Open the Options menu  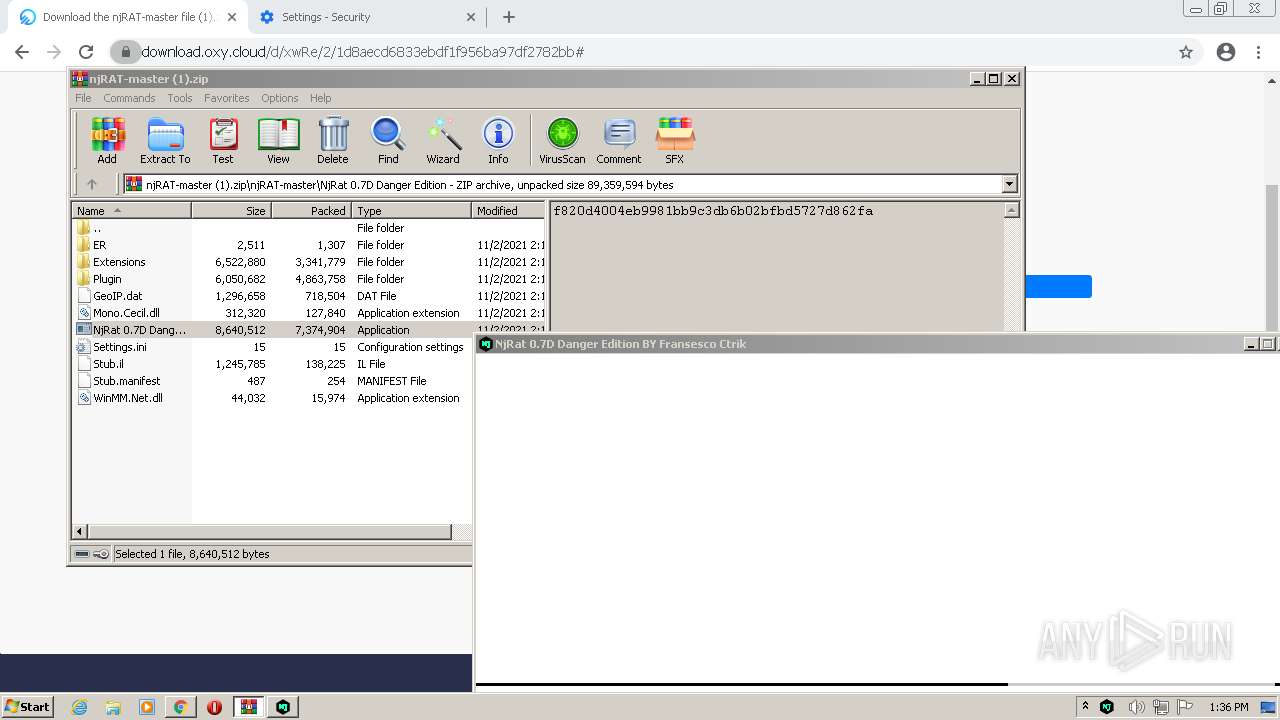280,98
